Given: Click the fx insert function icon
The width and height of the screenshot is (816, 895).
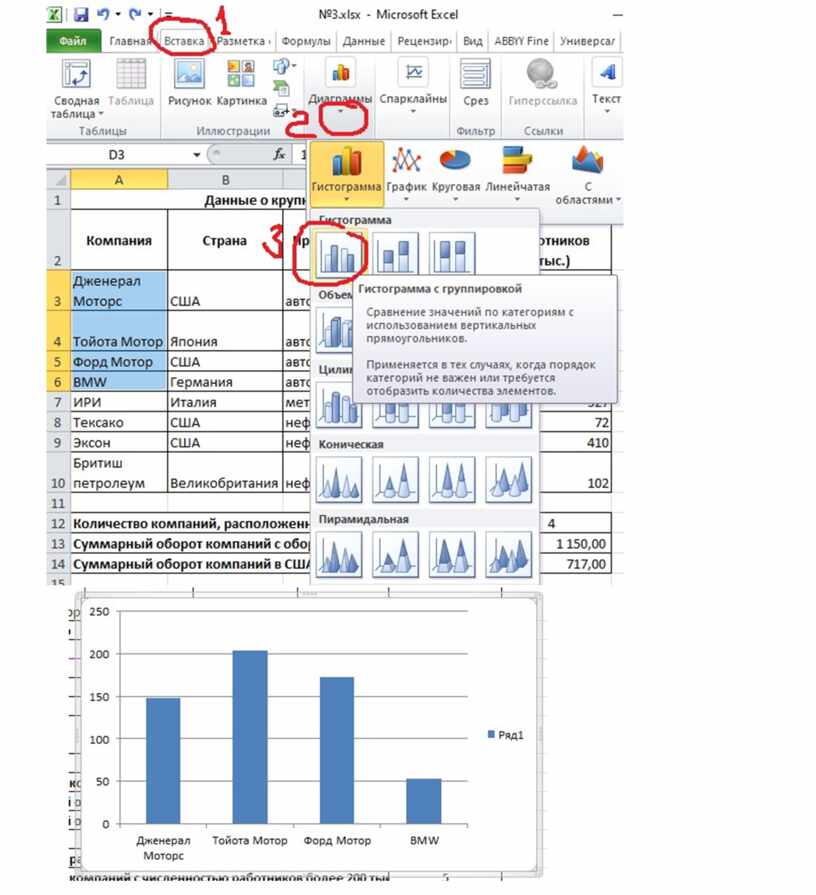Looking at the screenshot, I should coord(279,155).
